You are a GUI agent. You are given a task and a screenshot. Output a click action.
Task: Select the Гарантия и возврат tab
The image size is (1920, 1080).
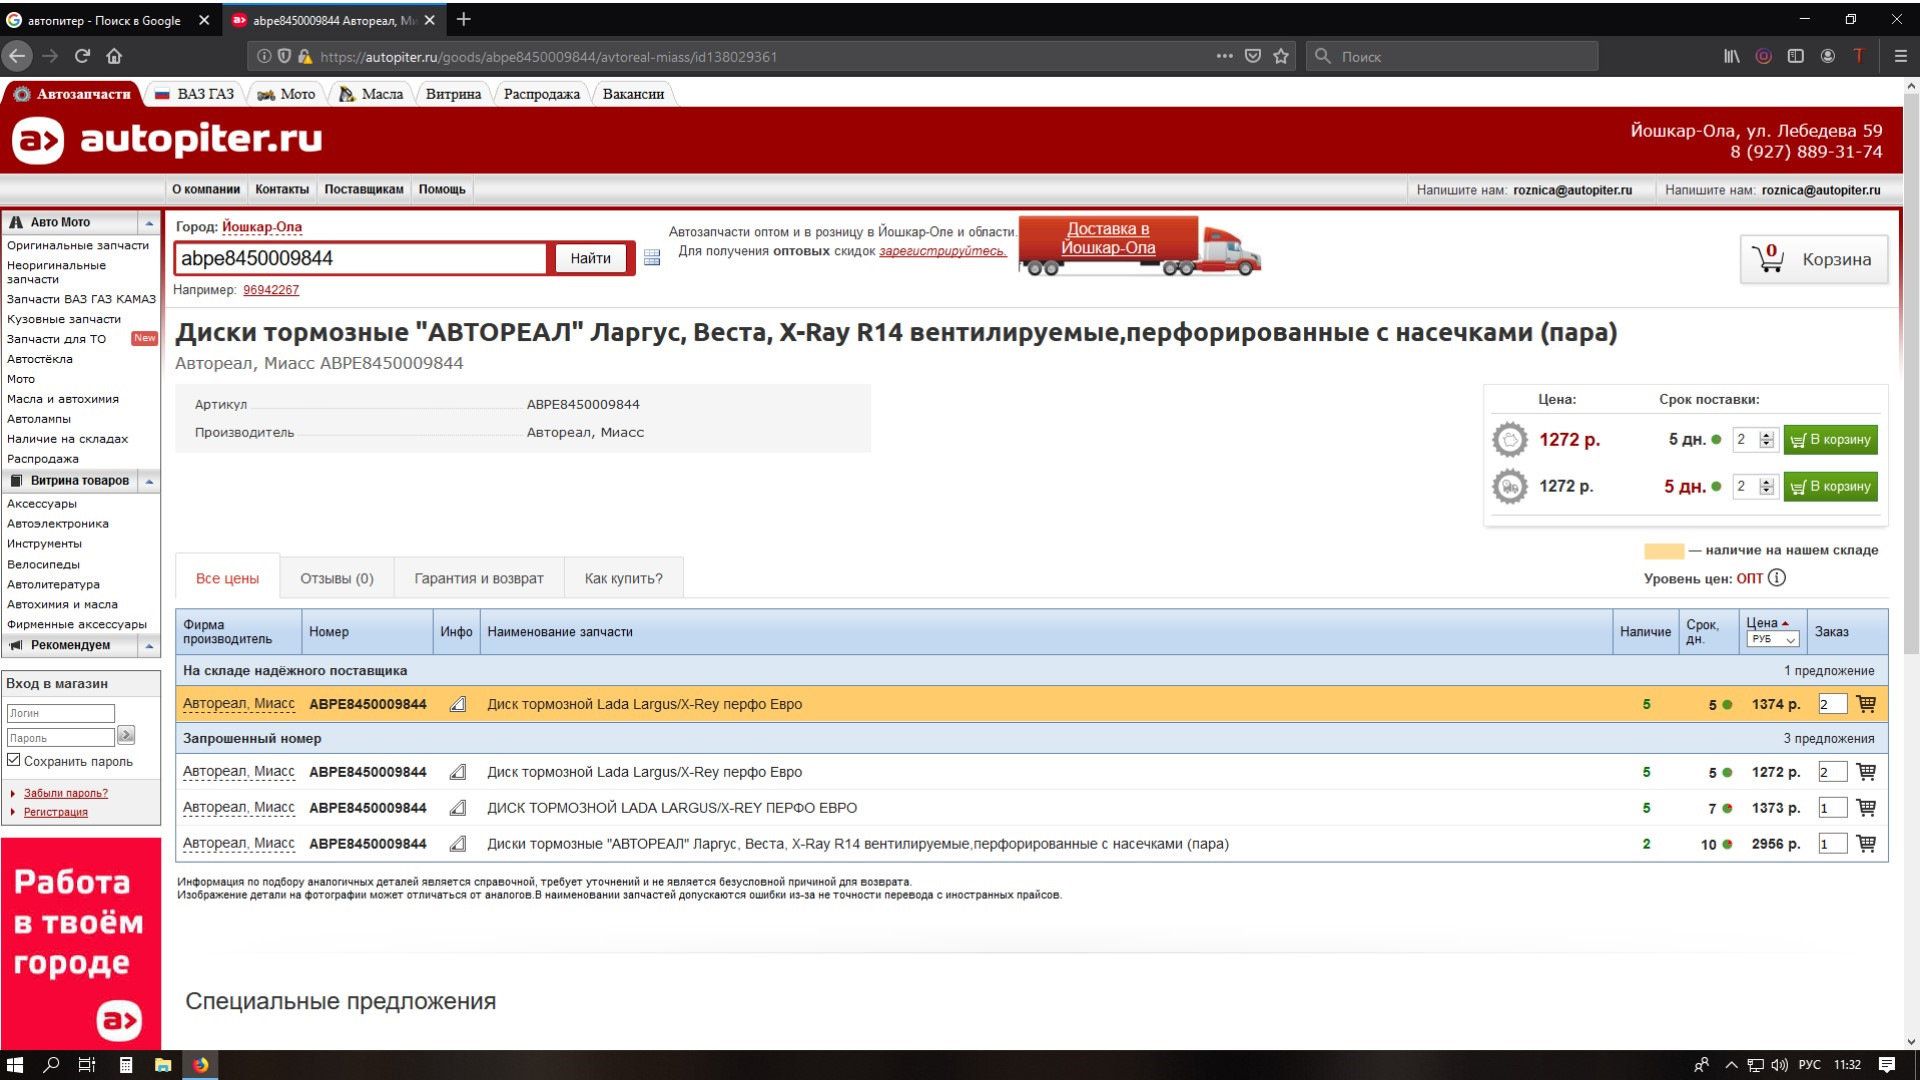[479, 578]
